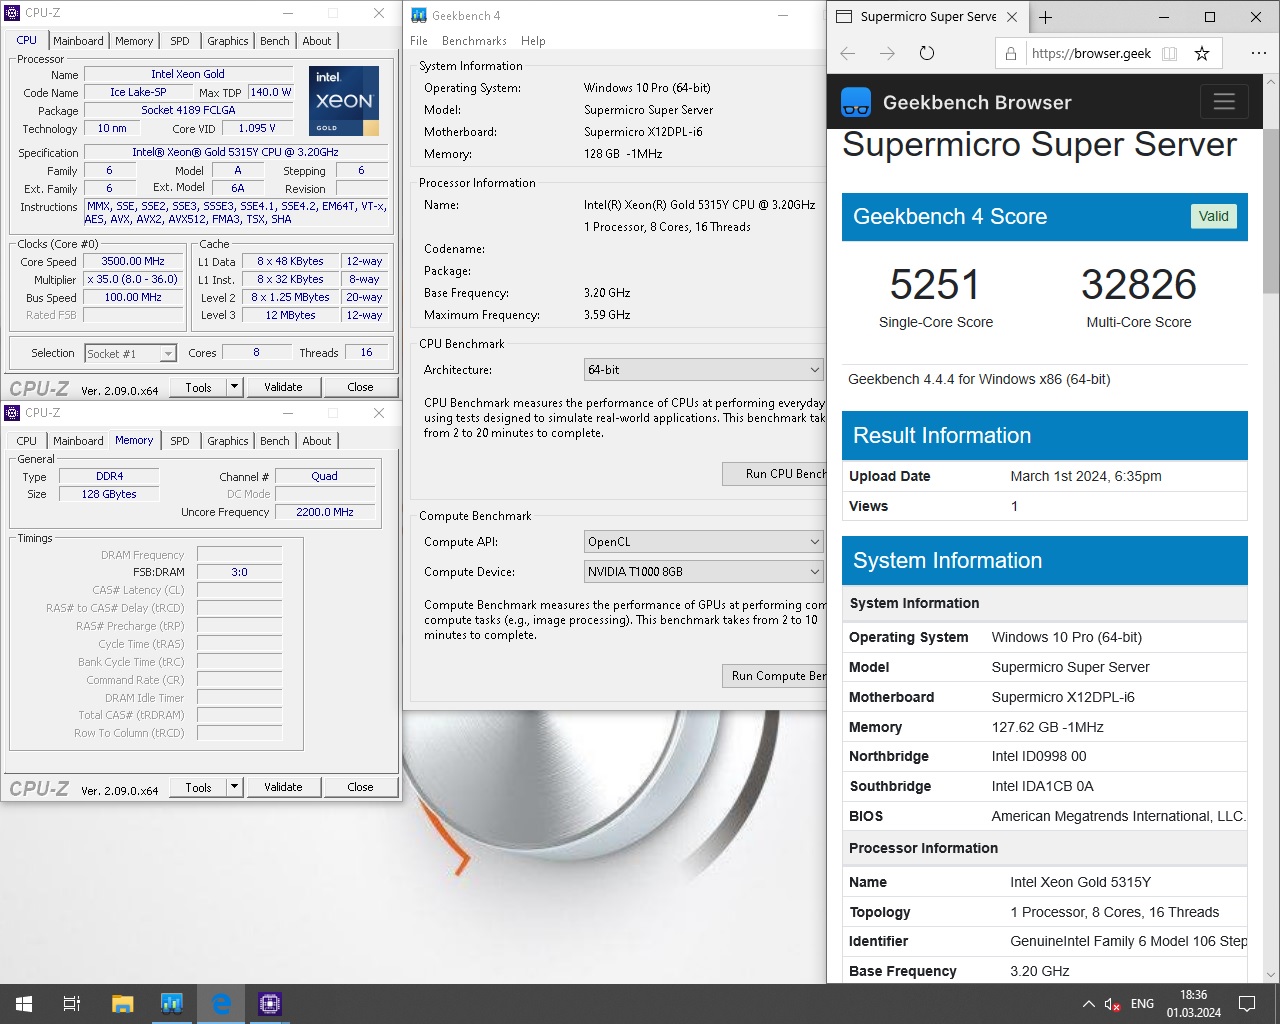The width and height of the screenshot is (1280, 1024).
Task: Run the Compute Benchmark in Geekbench
Action: [x=774, y=676]
